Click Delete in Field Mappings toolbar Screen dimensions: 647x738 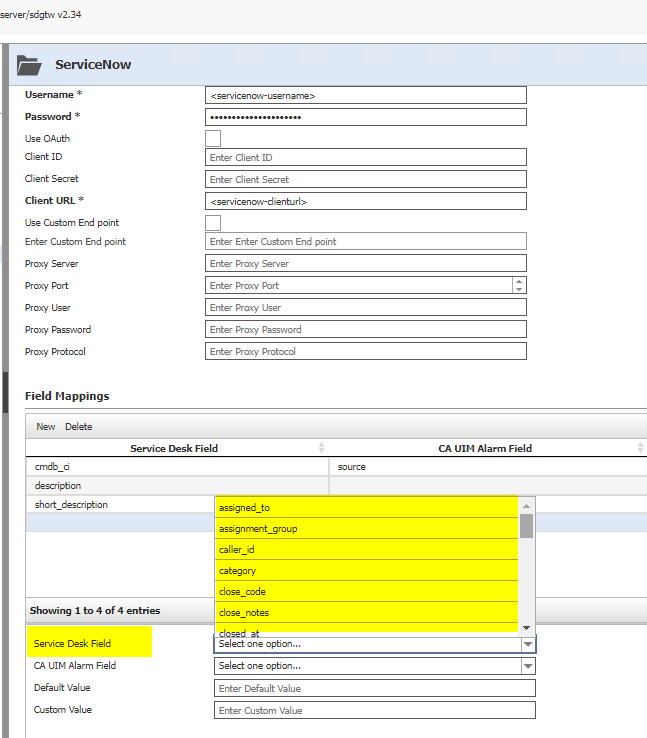click(78, 427)
